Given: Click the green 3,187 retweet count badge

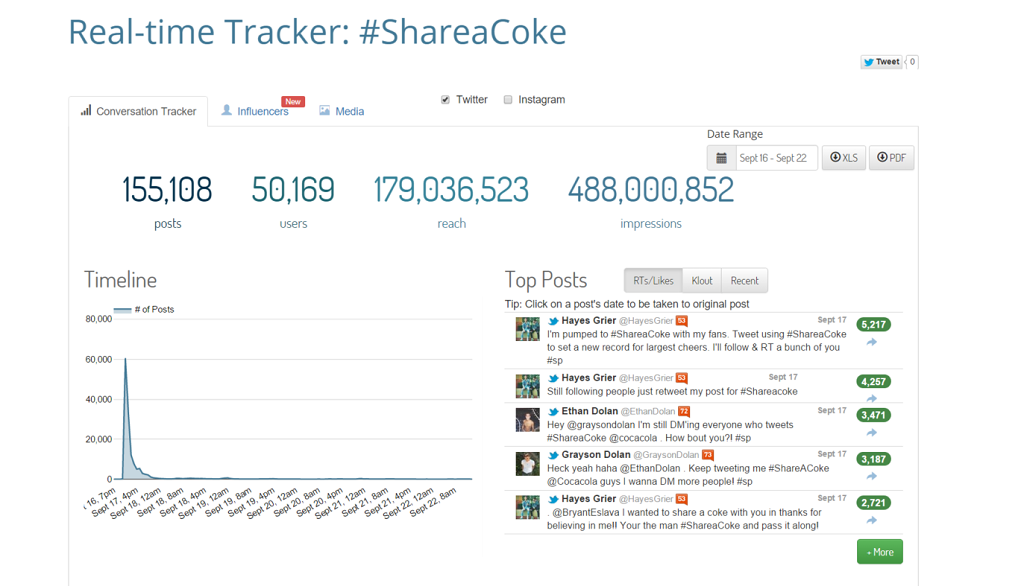Looking at the screenshot, I should point(873,459).
